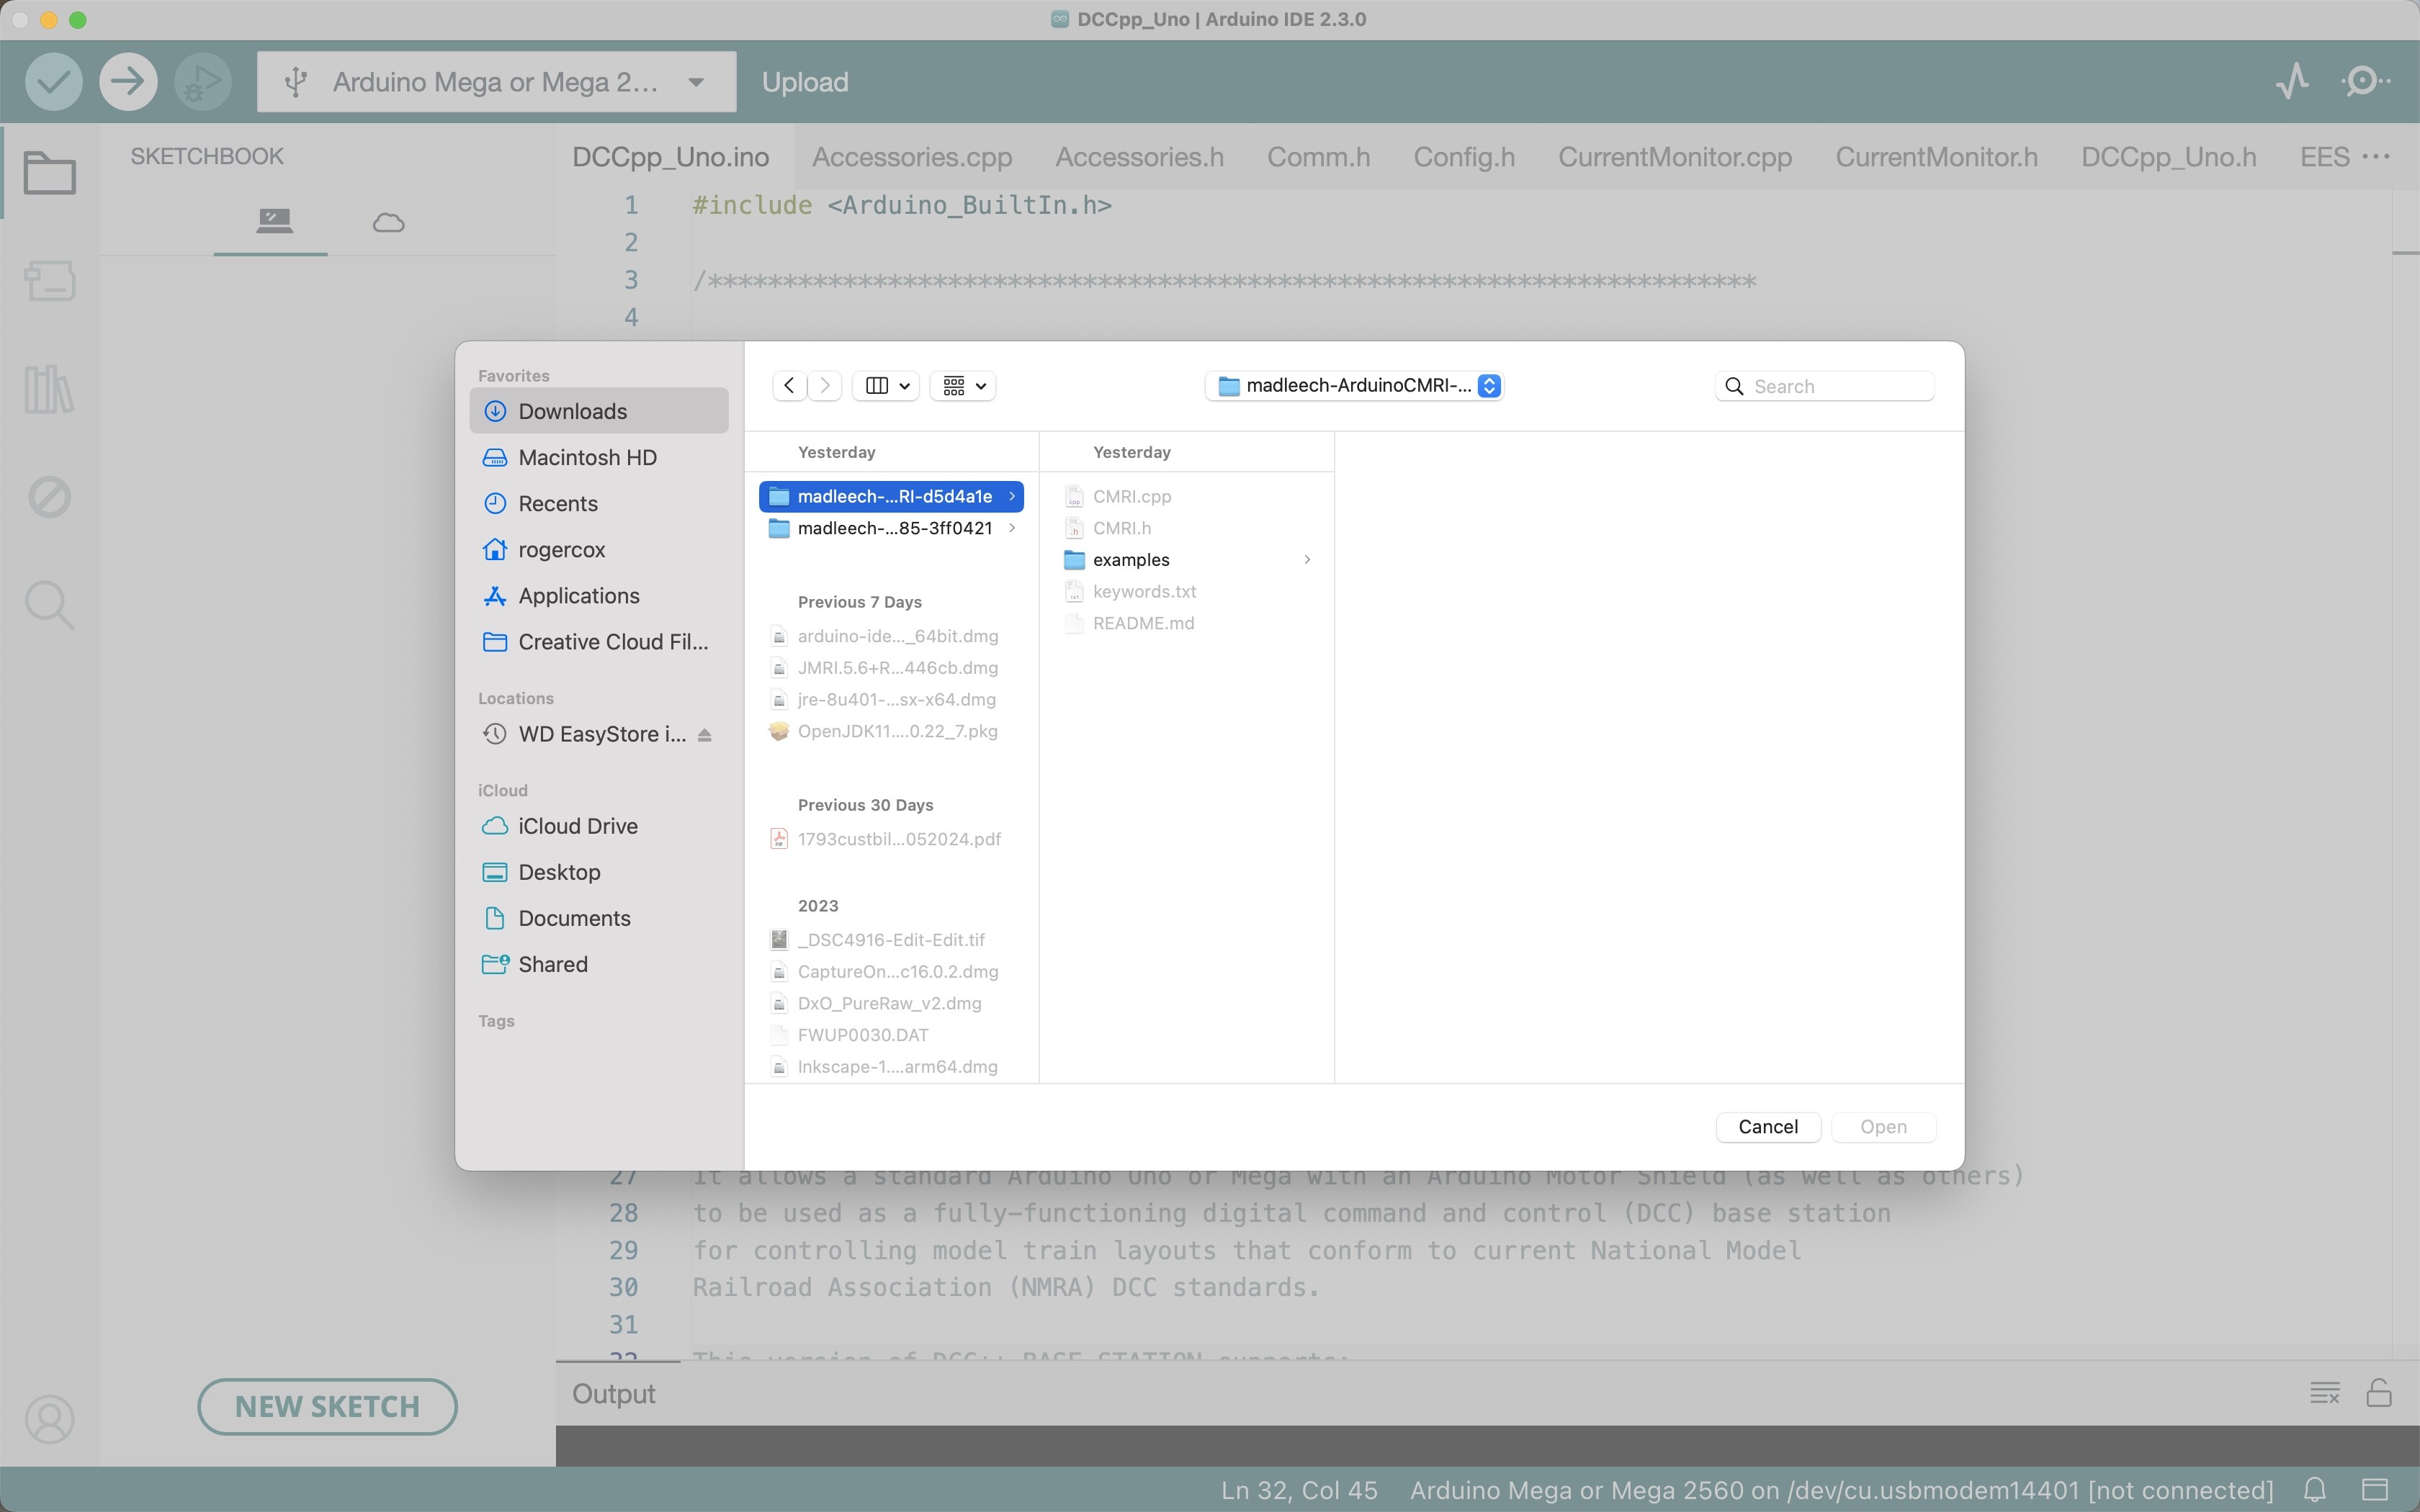Expand the examples folder

pyautogui.click(x=1306, y=560)
